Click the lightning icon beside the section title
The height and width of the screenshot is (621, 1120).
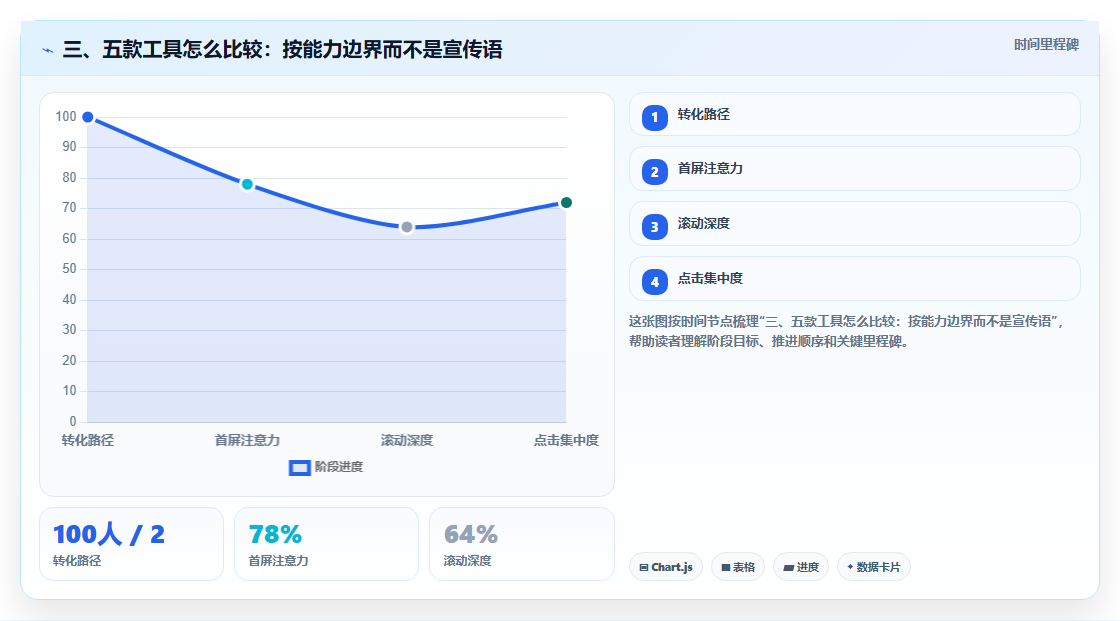point(48,50)
